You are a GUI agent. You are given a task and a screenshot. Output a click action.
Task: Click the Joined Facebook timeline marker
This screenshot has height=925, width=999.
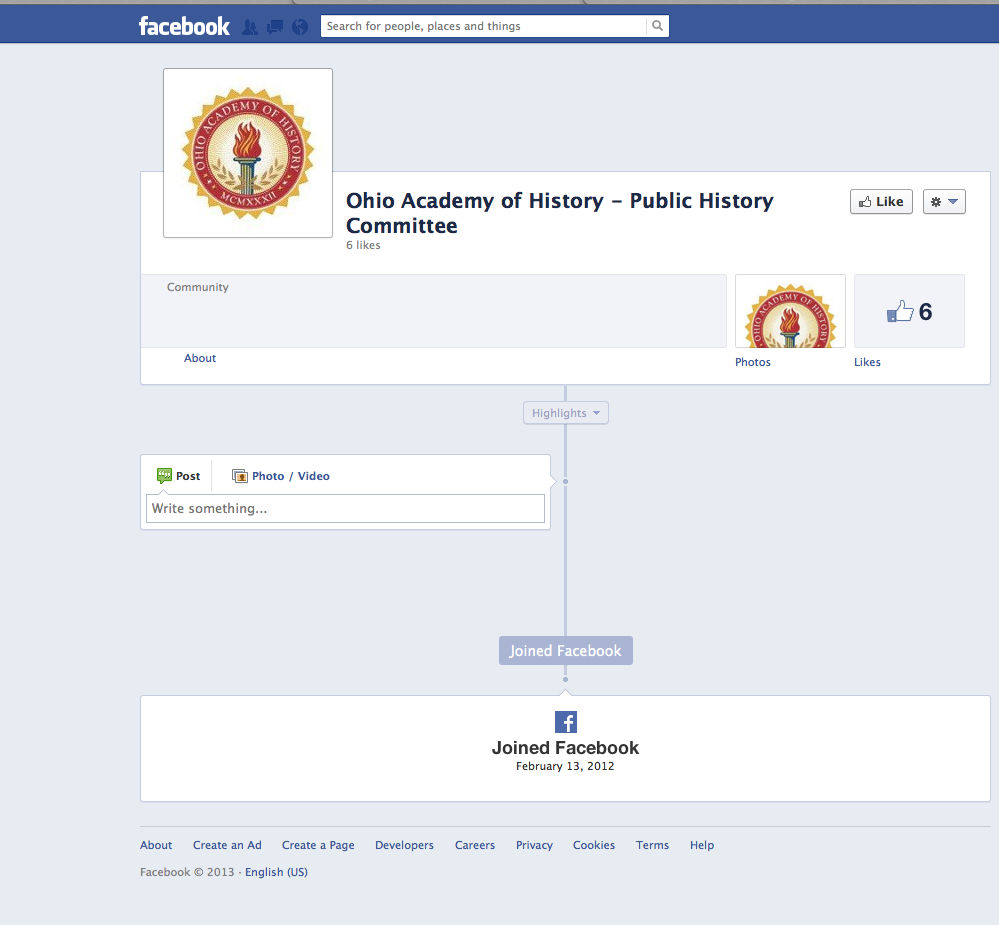click(566, 650)
